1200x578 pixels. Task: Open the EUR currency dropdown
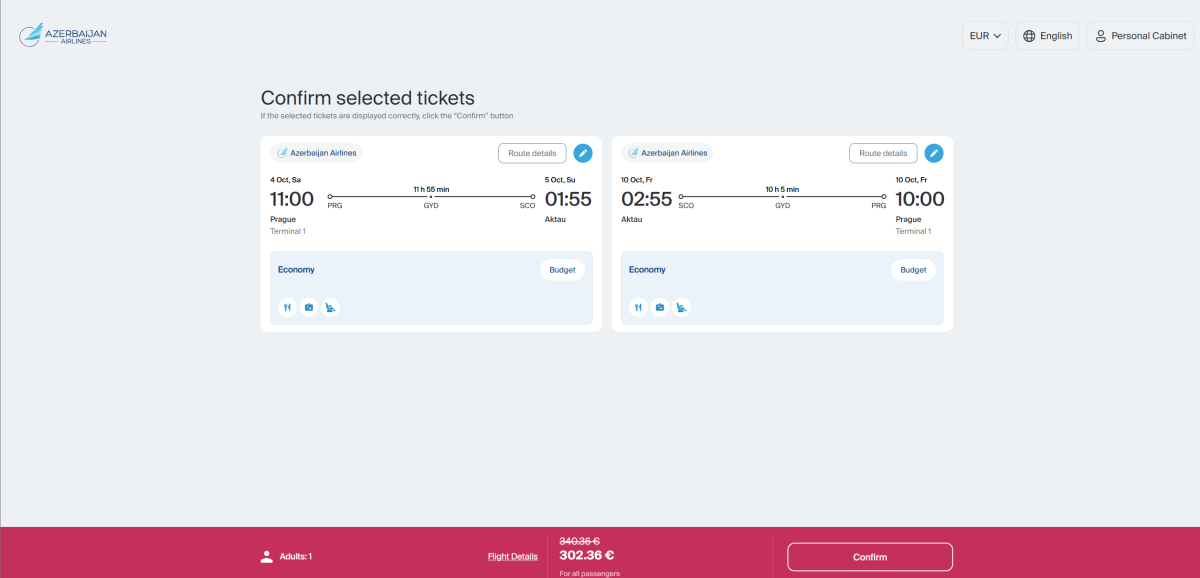click(985, 36)
